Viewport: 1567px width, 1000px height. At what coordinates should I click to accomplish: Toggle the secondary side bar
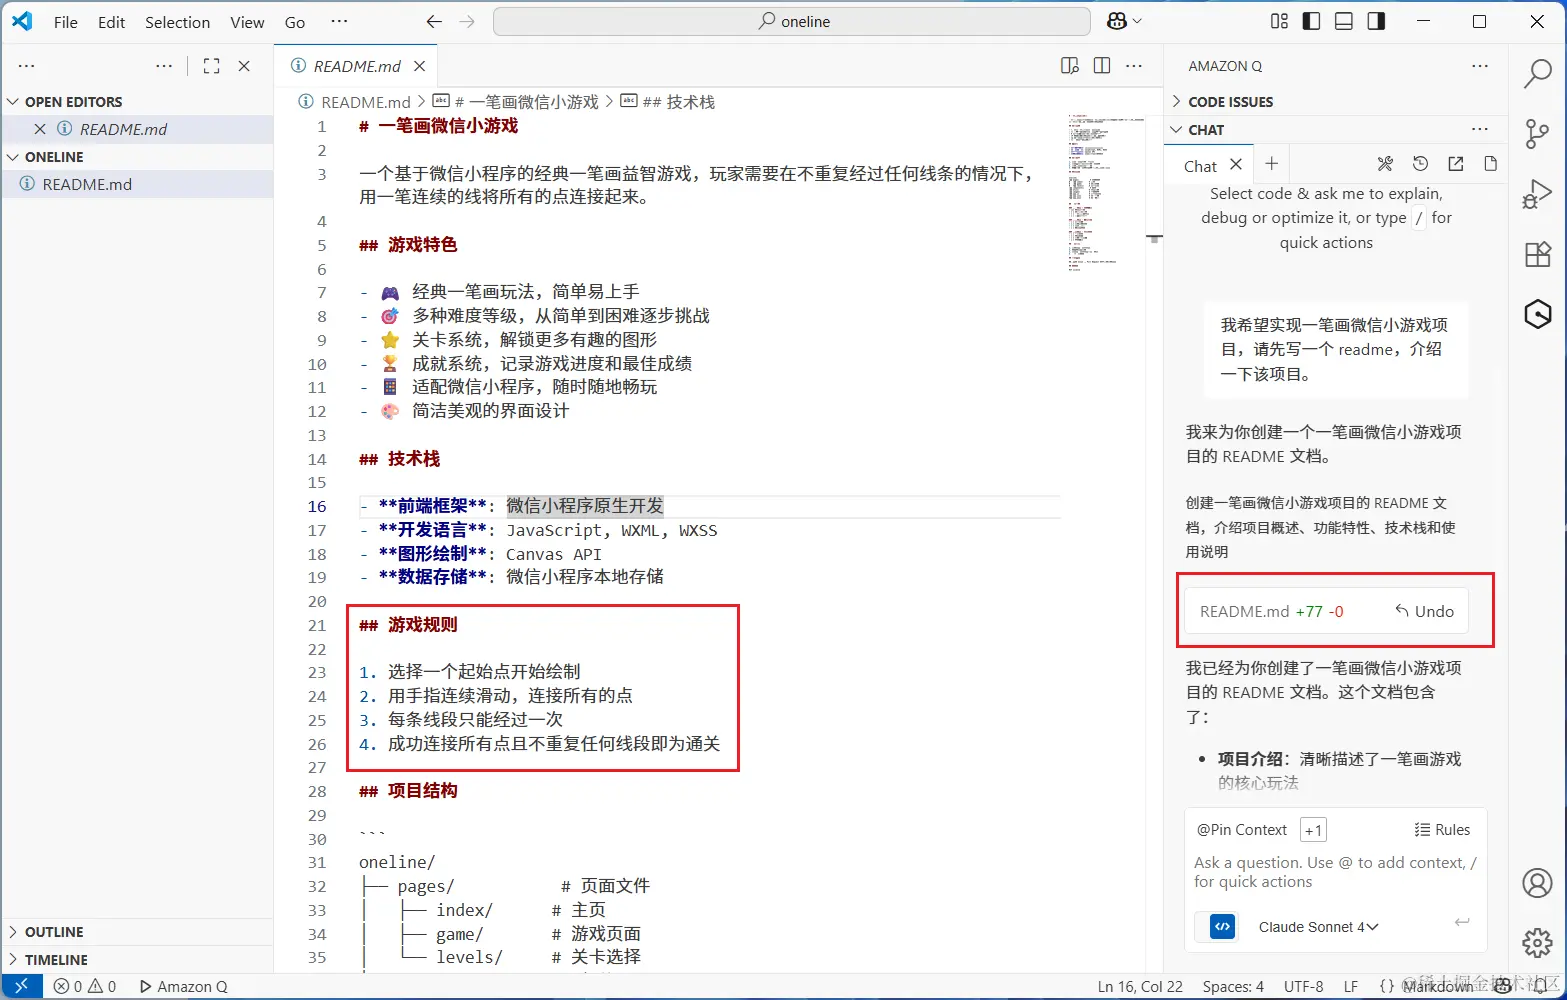(x=1377, y=21)
